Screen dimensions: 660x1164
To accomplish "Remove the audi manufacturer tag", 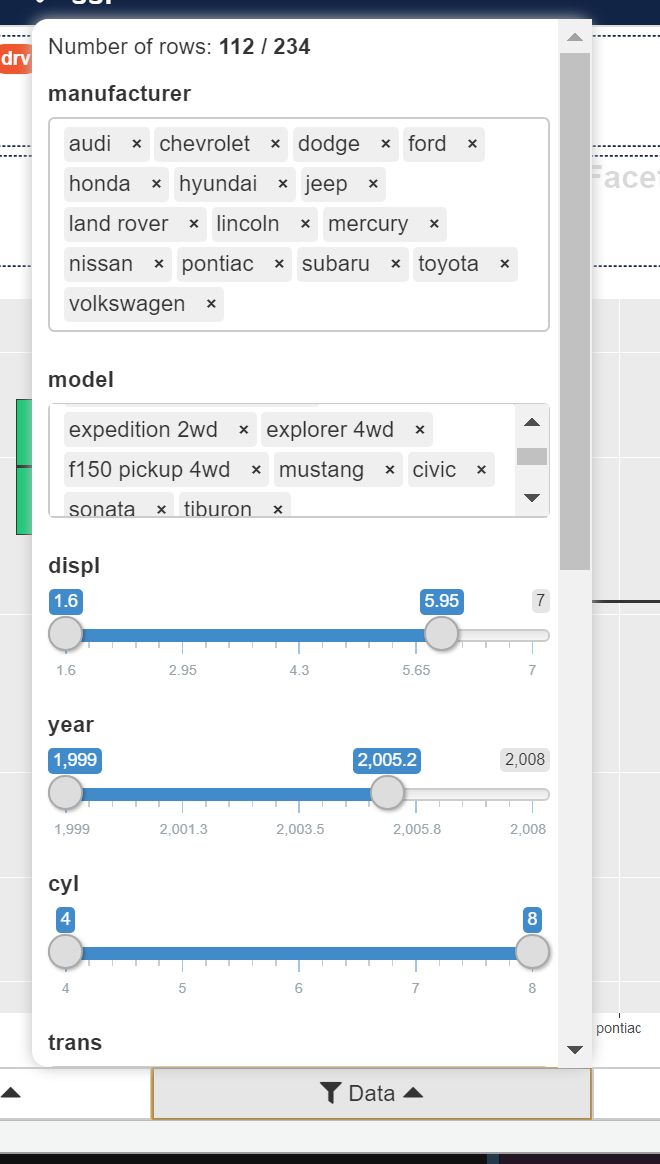I will pyautogui.click(x=137, y=144).
